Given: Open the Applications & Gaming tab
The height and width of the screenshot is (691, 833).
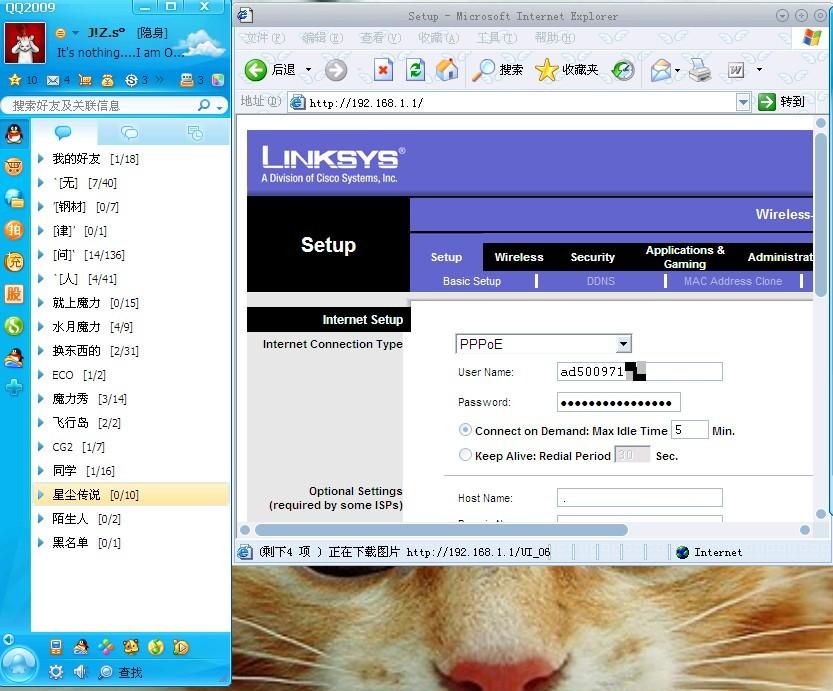Looking at the screenshot, I should [x=685, y=257].
